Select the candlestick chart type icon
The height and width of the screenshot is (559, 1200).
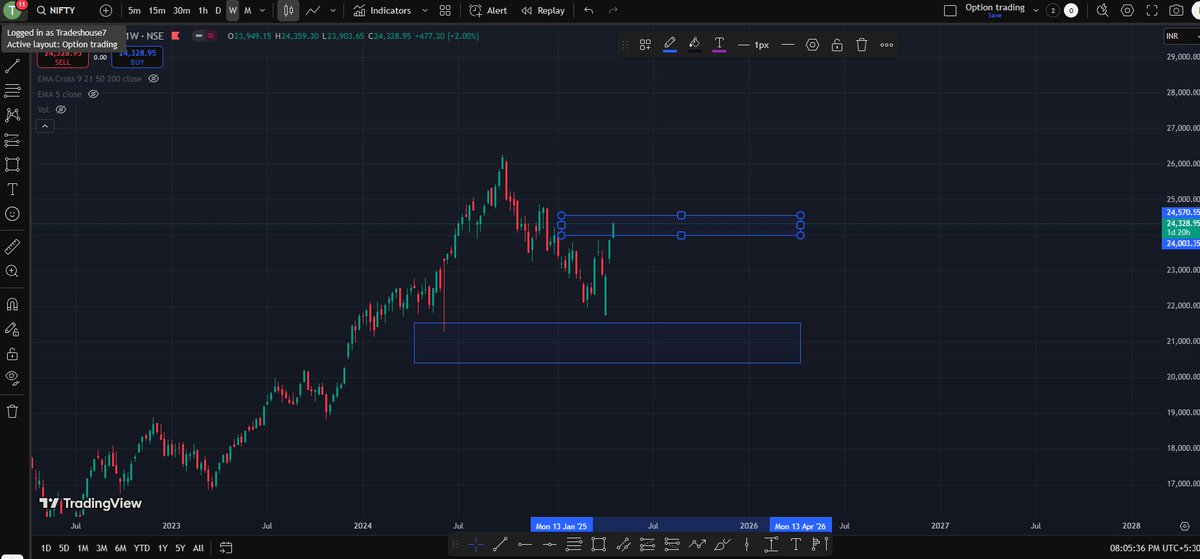click(288, 10)
